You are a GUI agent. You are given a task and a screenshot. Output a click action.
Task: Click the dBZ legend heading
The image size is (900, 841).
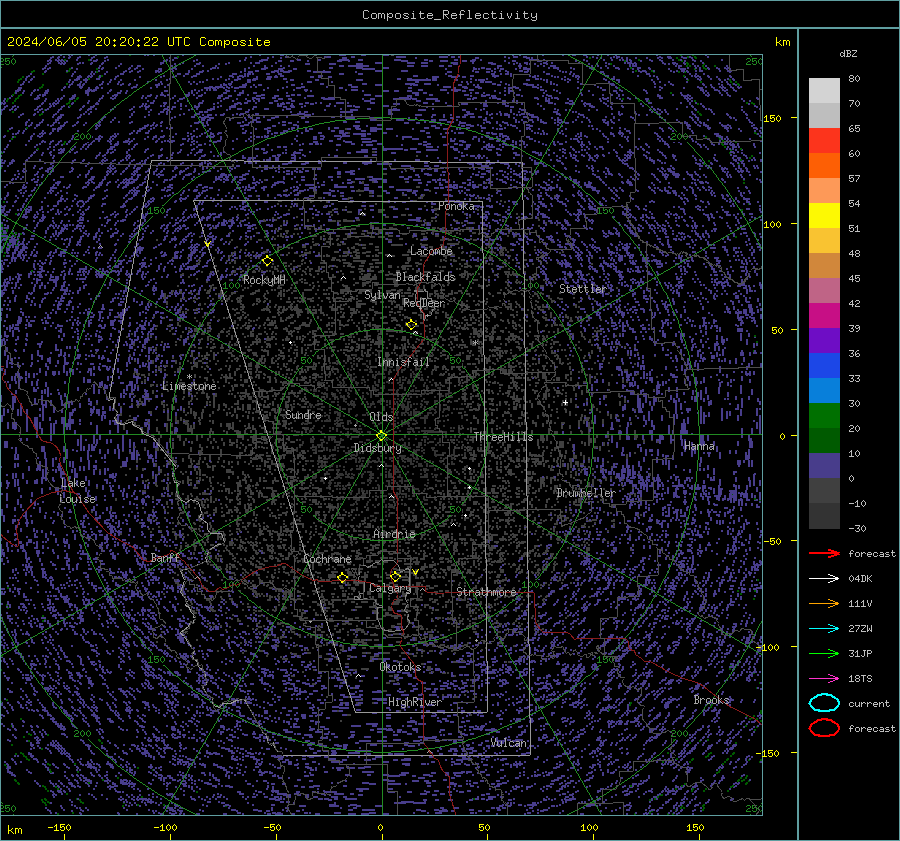pyautogui.click(x=848, y=53)
